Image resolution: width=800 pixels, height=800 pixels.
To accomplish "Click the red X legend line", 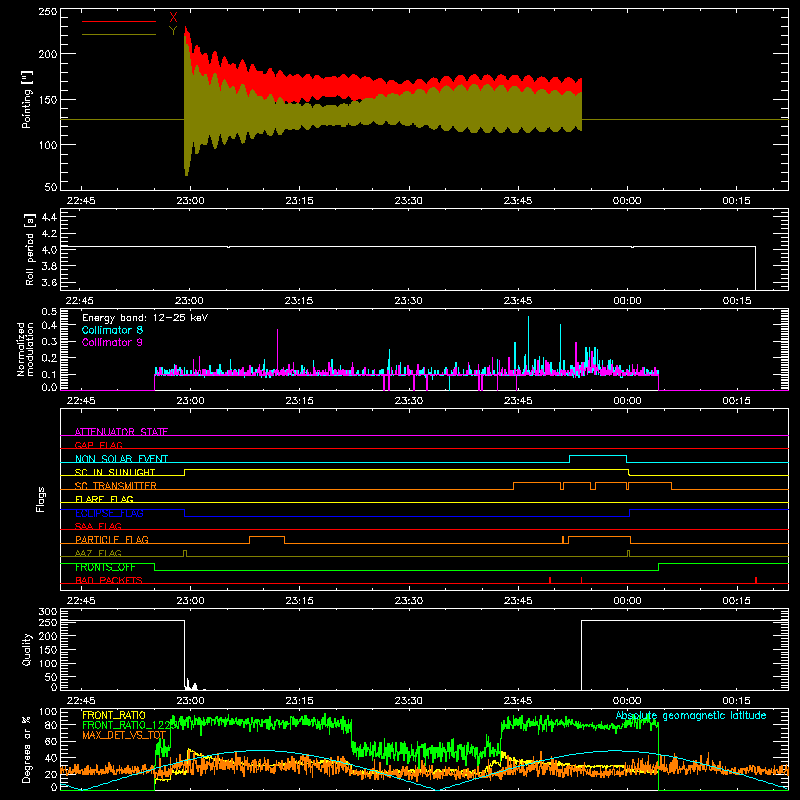I will (119, 21).
